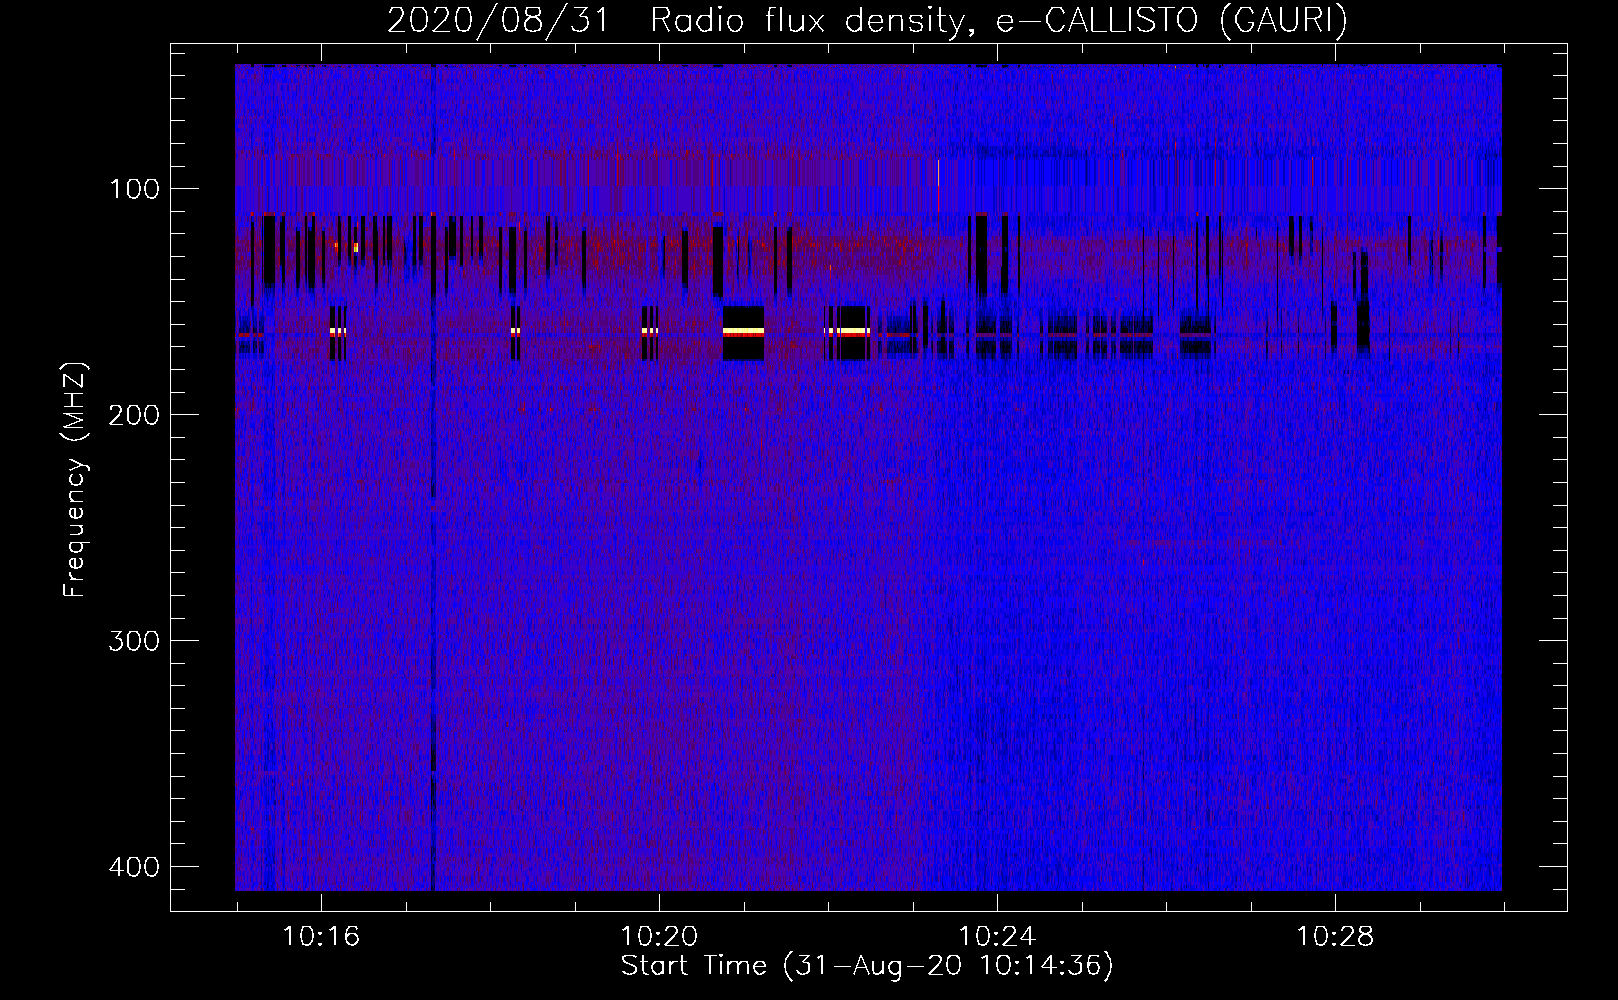Click the Frequency (MHZ) axis label
The height and width of the screenshot is (1000, 1618).
pyautogui.click(x=75, y=480)
